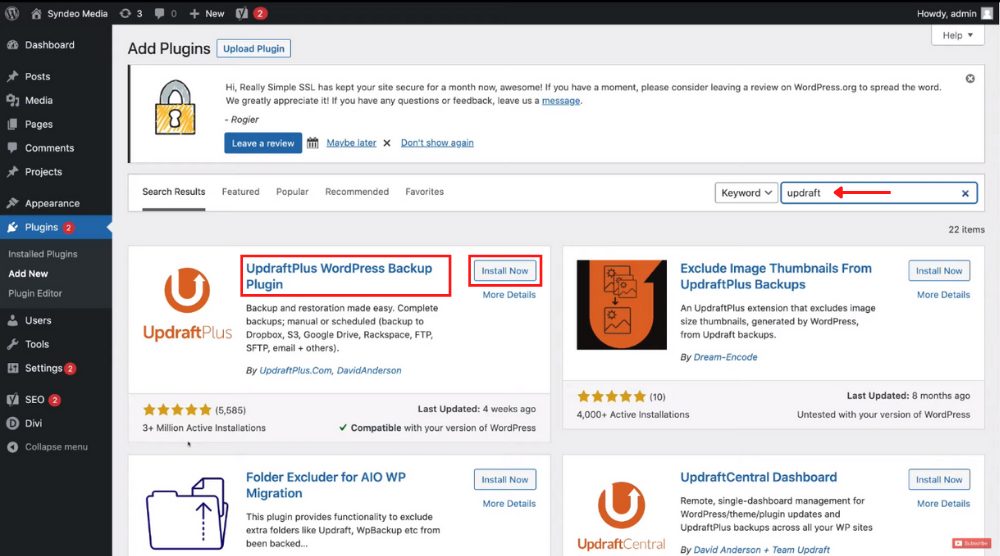Clear the updraft search field
This screenshot has width=1000, height=556.
pyautogui.click(x=965, y=193)
